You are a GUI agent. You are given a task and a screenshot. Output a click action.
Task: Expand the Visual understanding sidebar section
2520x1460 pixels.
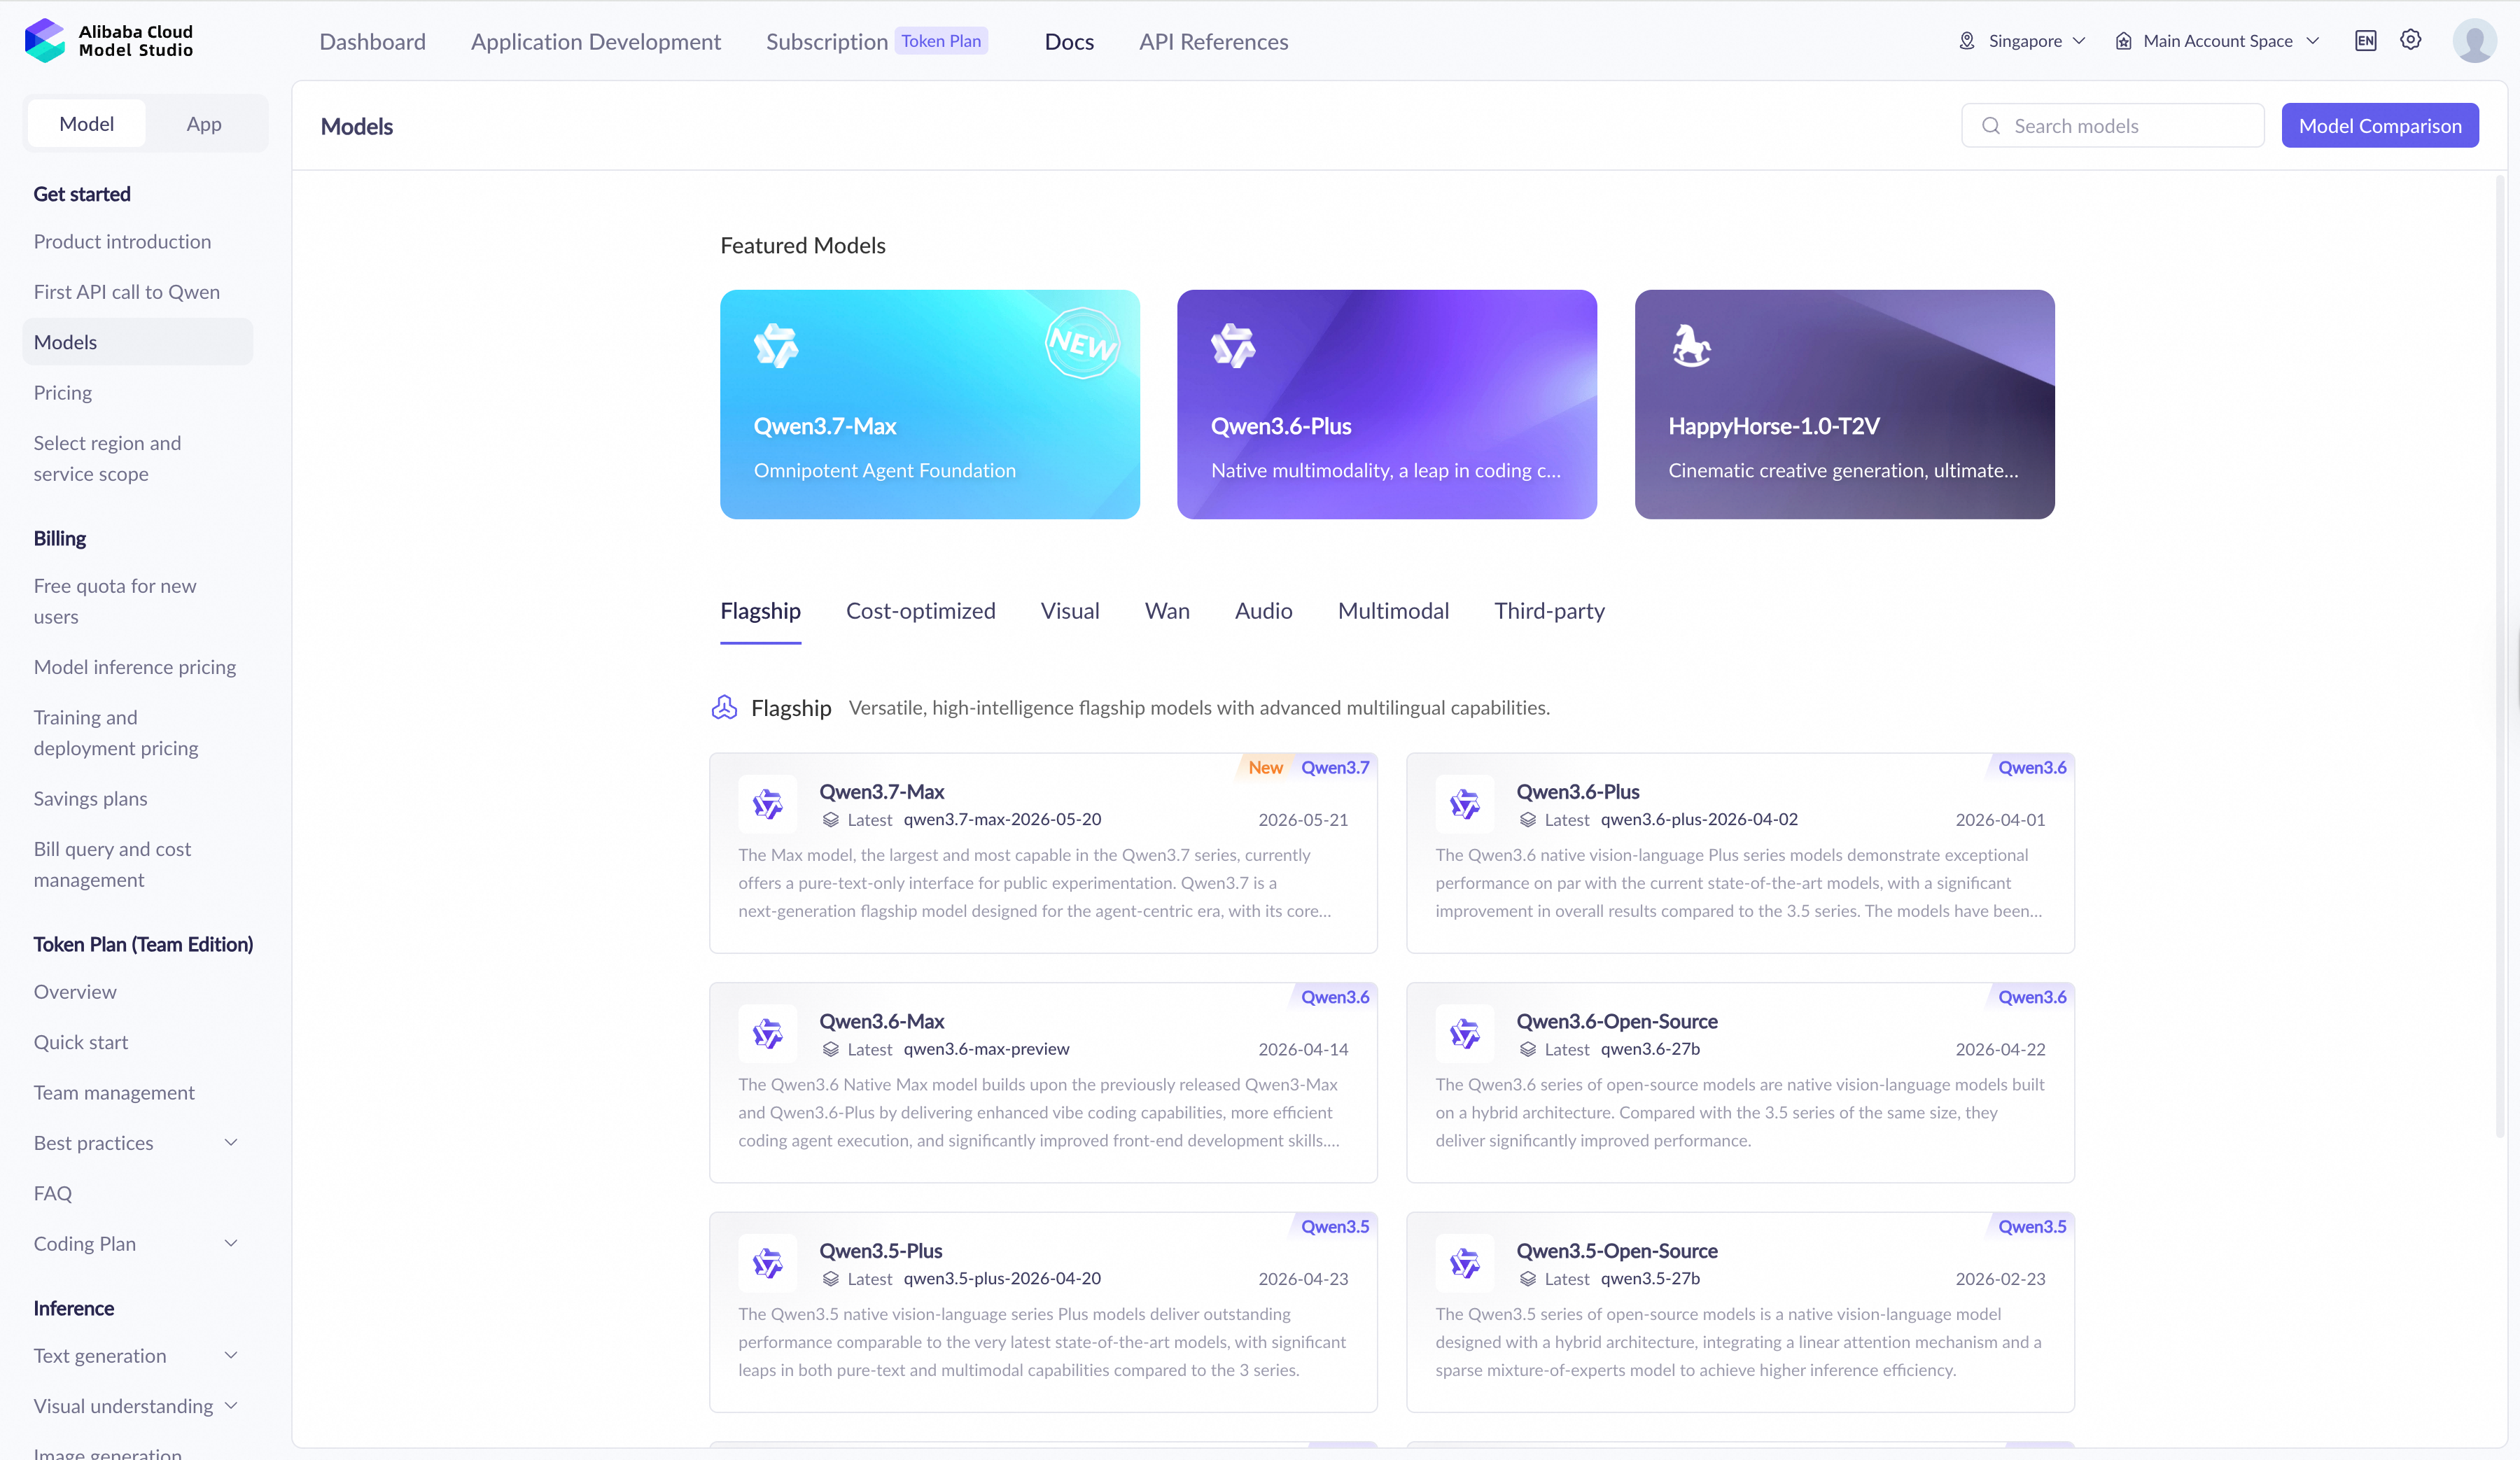[231, 1406]
